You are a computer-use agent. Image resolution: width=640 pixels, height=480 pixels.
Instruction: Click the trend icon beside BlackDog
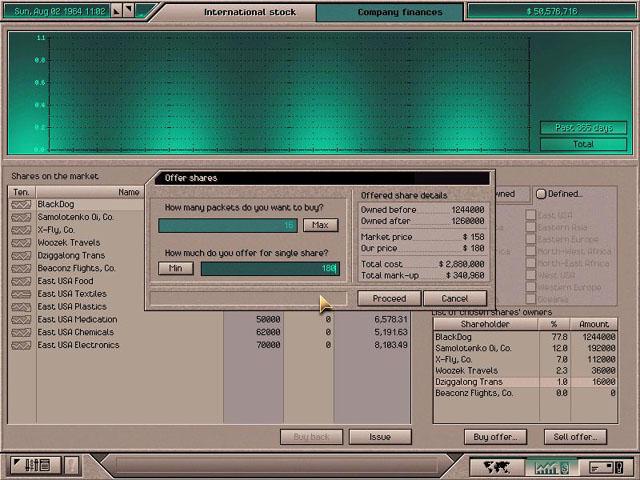click(x=21, y=205)
